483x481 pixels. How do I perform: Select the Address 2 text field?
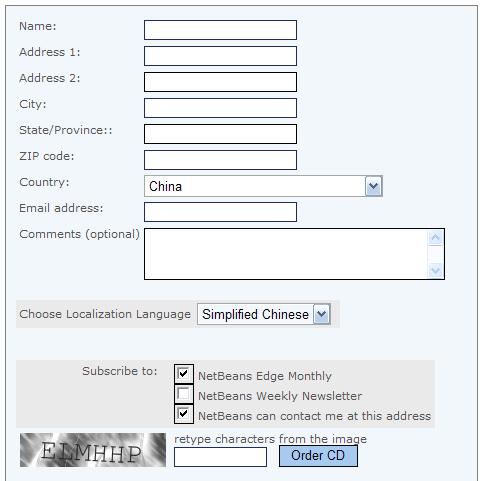click(x=220, y=82)
